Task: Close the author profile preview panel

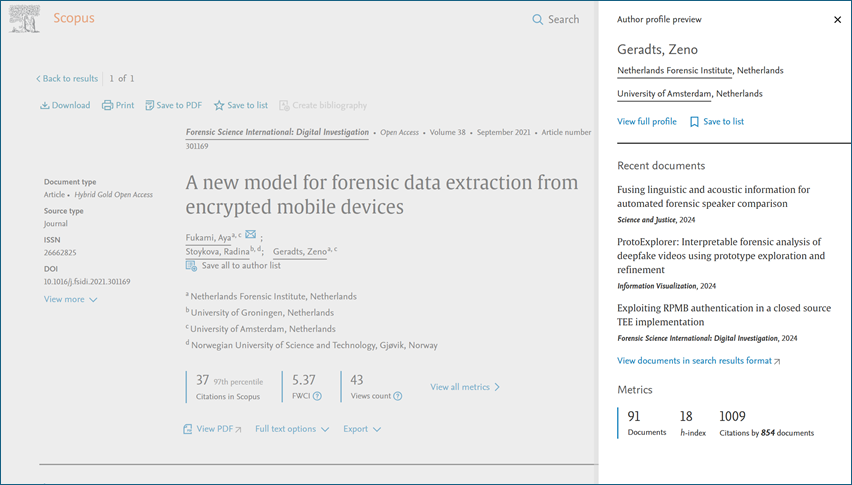Action: (x=837, y=20)
